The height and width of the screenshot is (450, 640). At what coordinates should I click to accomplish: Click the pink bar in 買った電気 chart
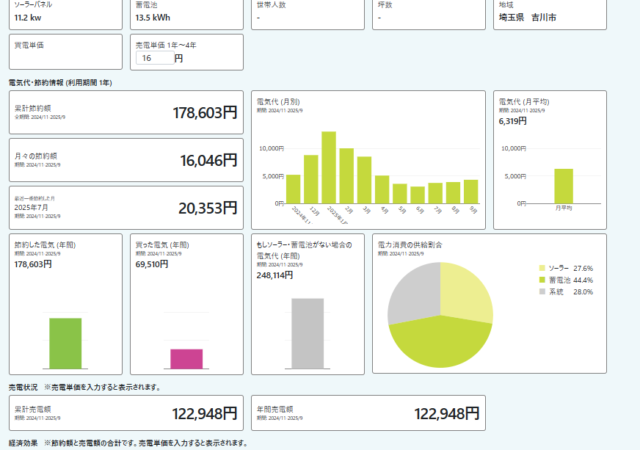(x=186, y=358)
